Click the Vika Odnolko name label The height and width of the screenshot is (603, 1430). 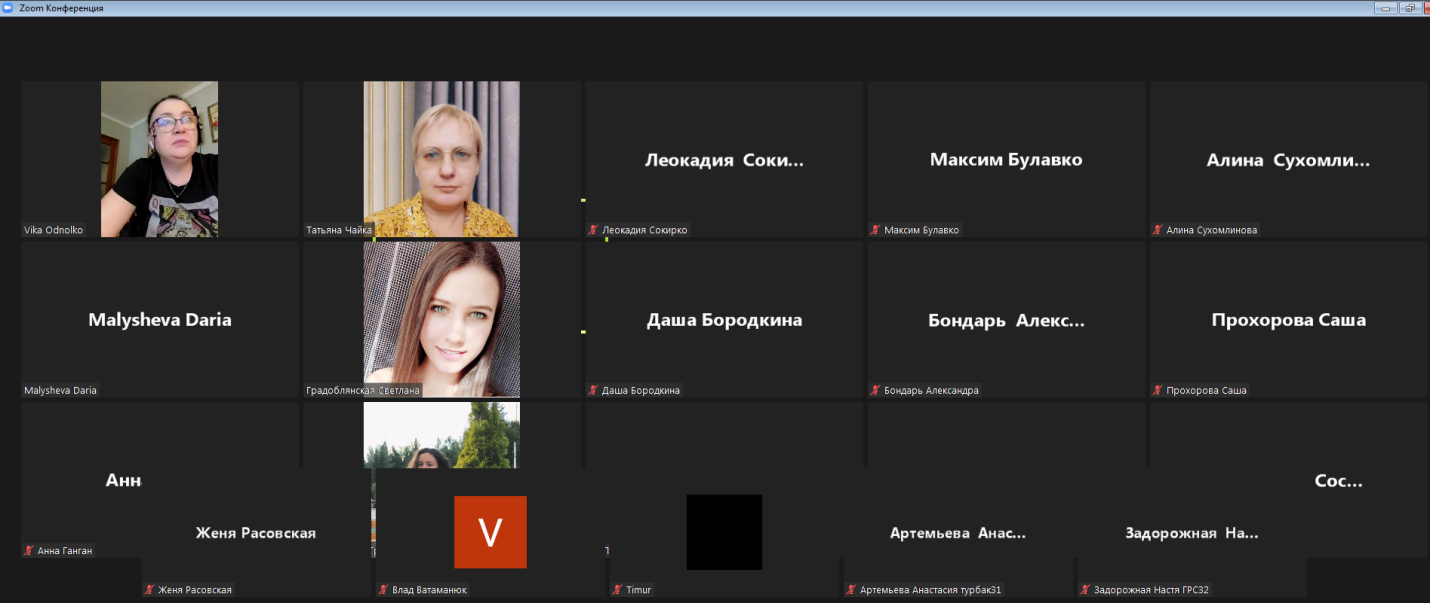point(54,230)
